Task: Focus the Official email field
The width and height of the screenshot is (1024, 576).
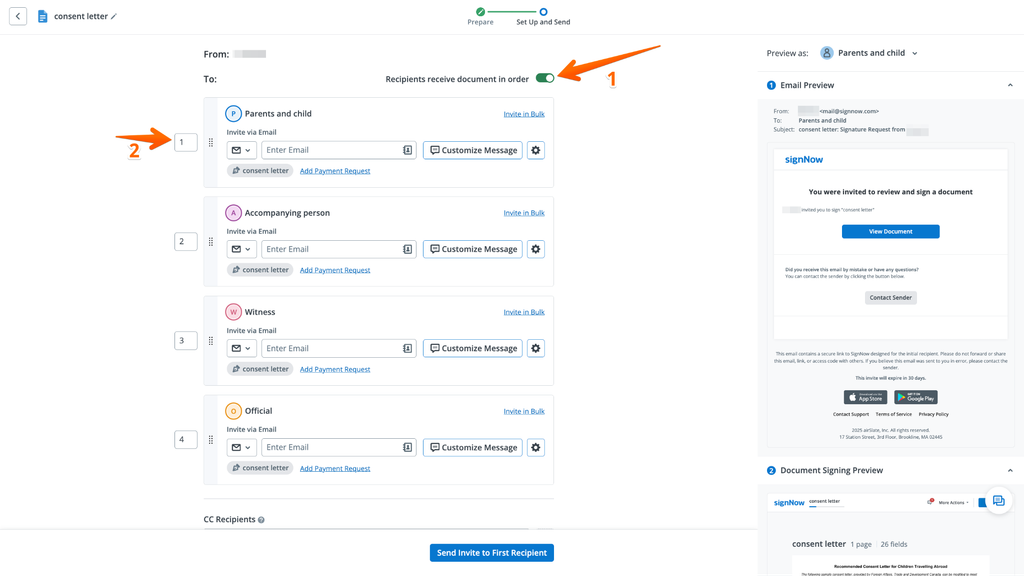Action: click(339, 447)
